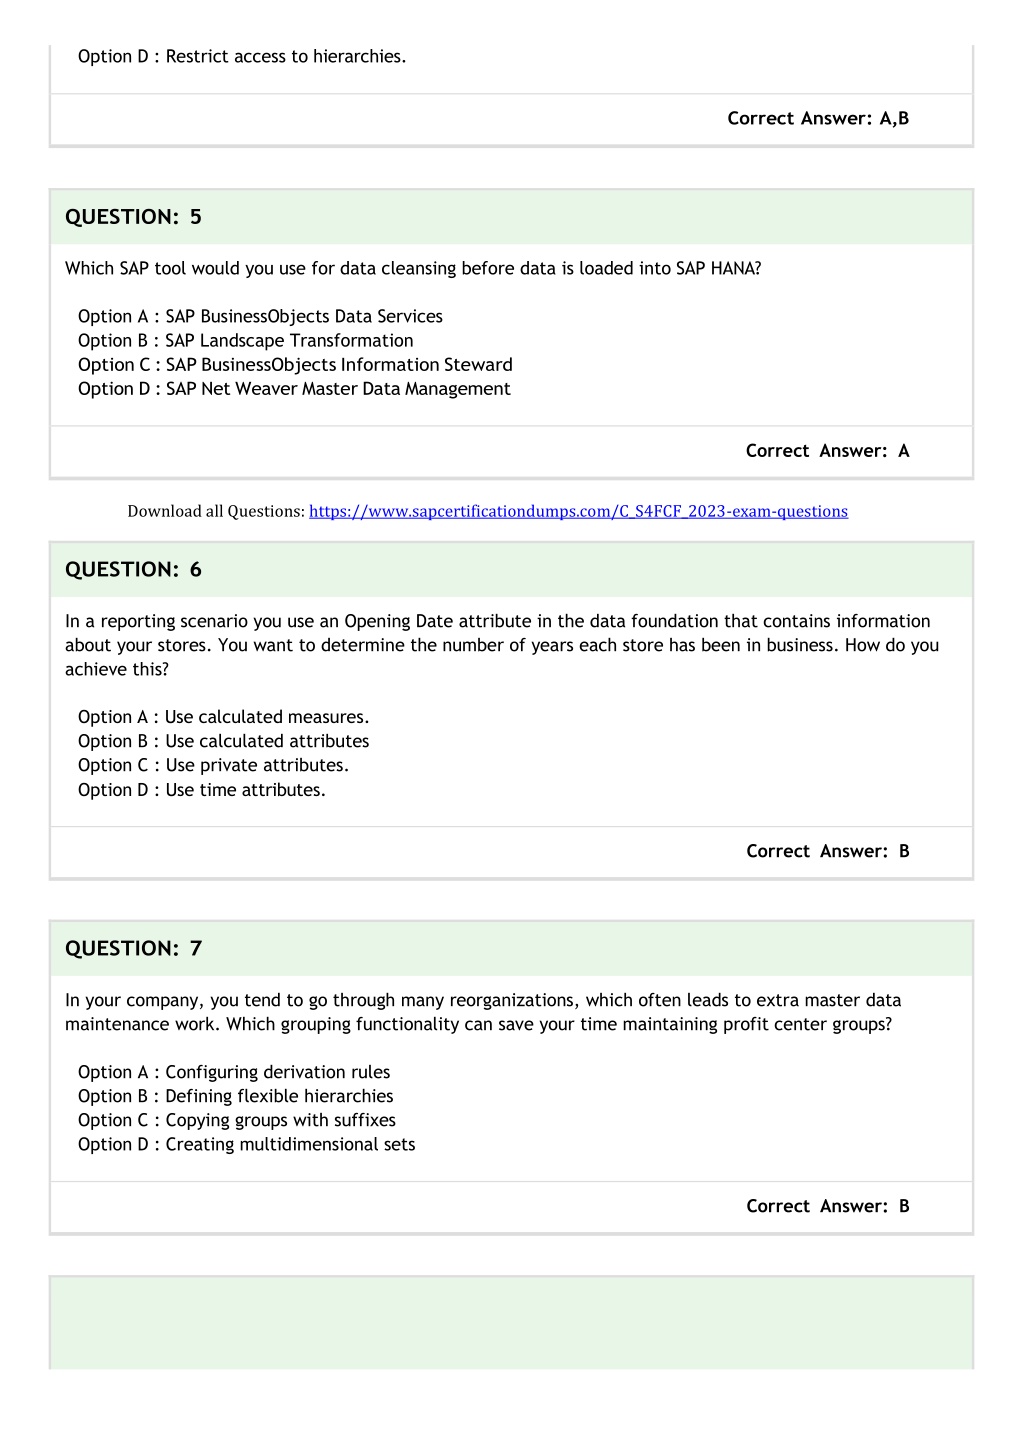This screenshot has width=1024, height=1447.
Task: Click Correct Answer: A,B text
Action: coord(818,118)
